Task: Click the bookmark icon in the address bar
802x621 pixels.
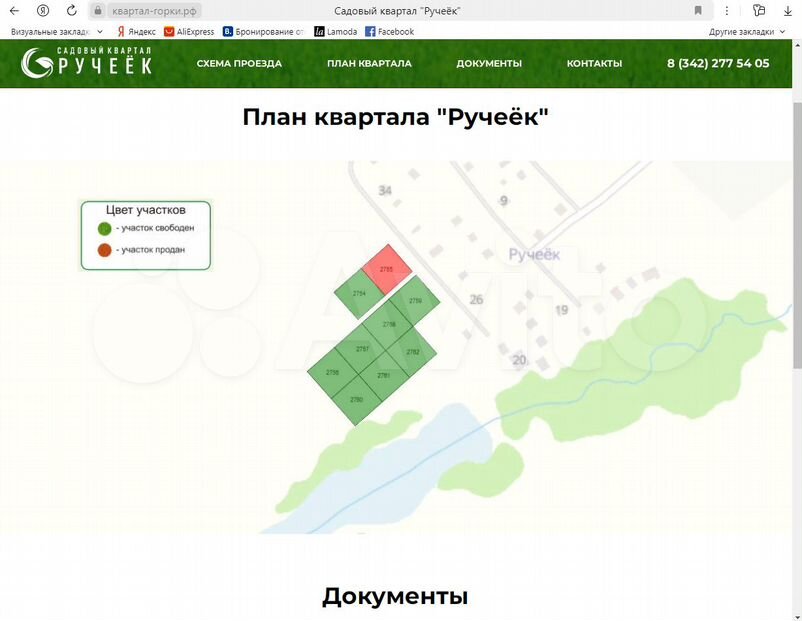Action: coord(698,10)
